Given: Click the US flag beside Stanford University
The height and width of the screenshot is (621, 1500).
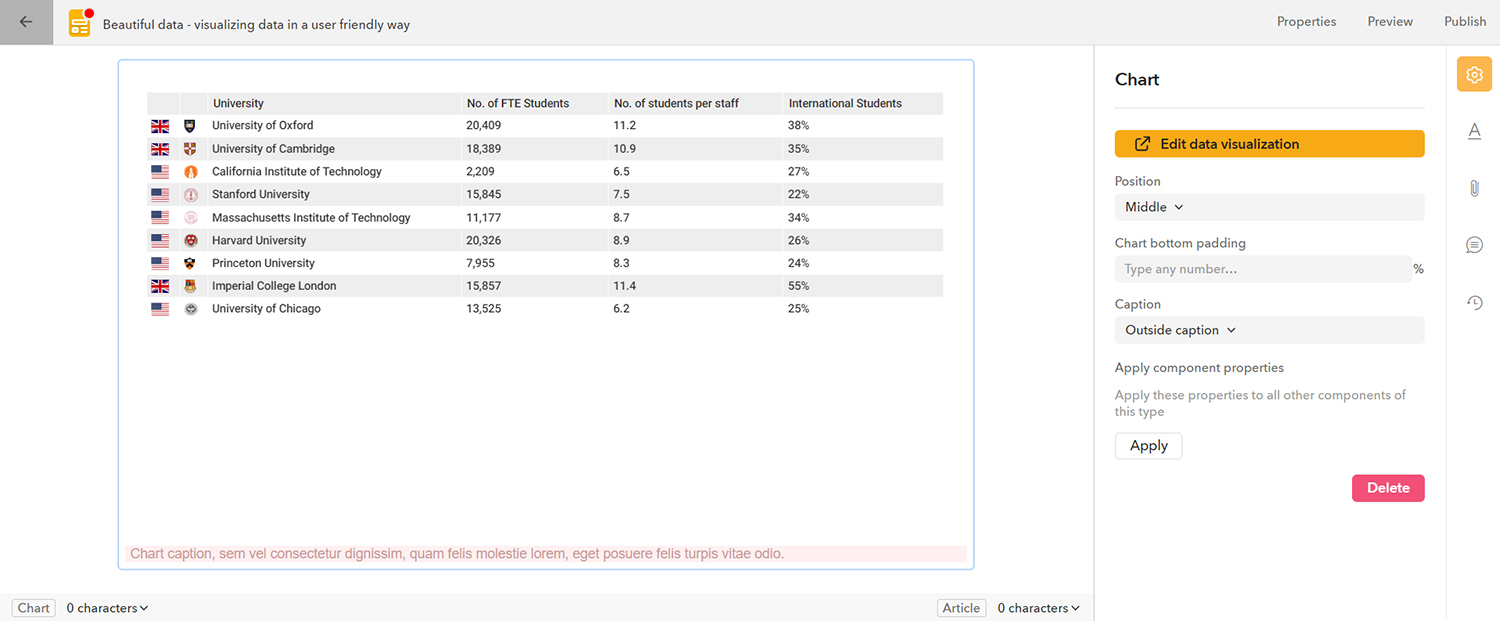Looking at the screenshot, I should click(x=160, y=195).
